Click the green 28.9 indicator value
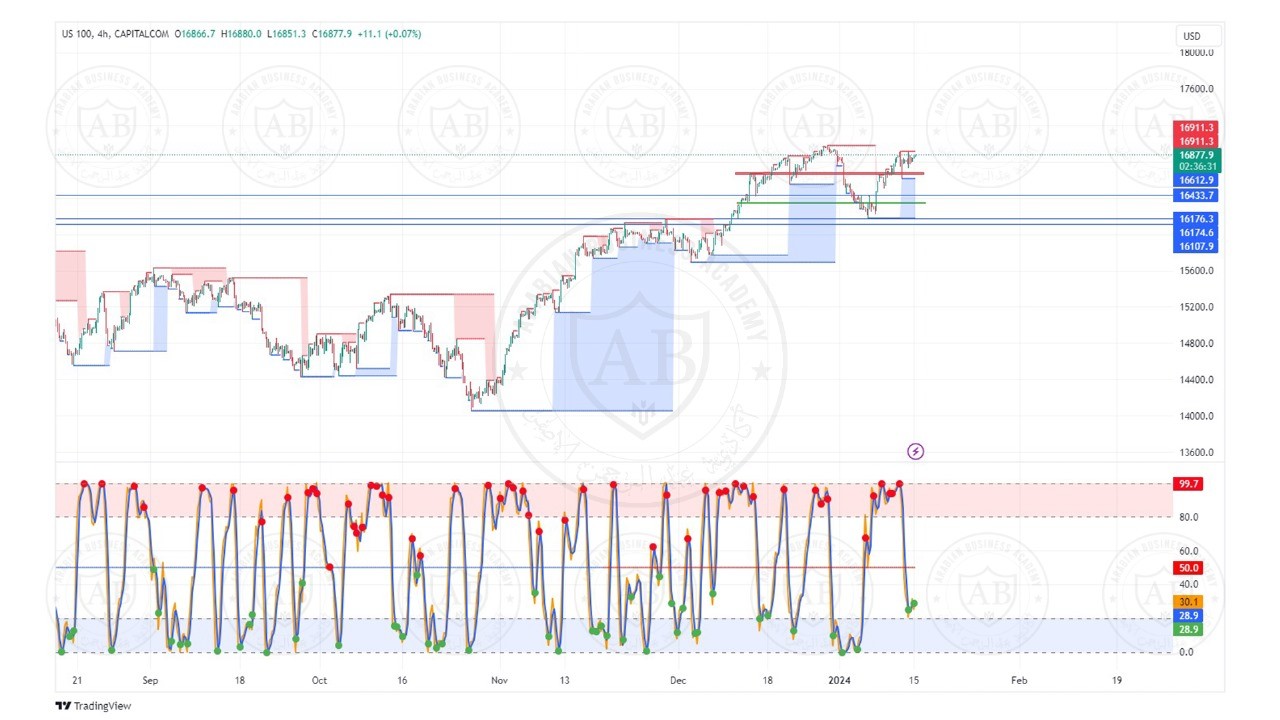 [x=1188, y=630]
